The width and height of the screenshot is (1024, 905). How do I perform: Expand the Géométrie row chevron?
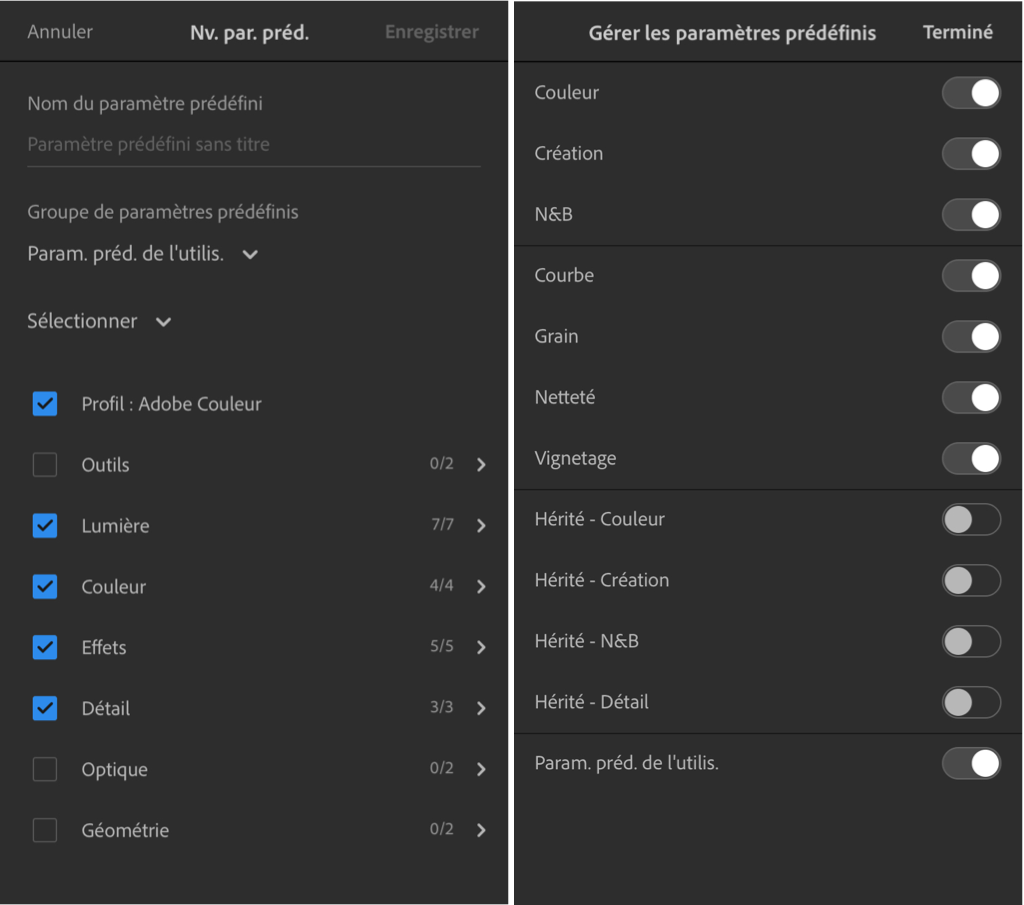coord(481,830)
